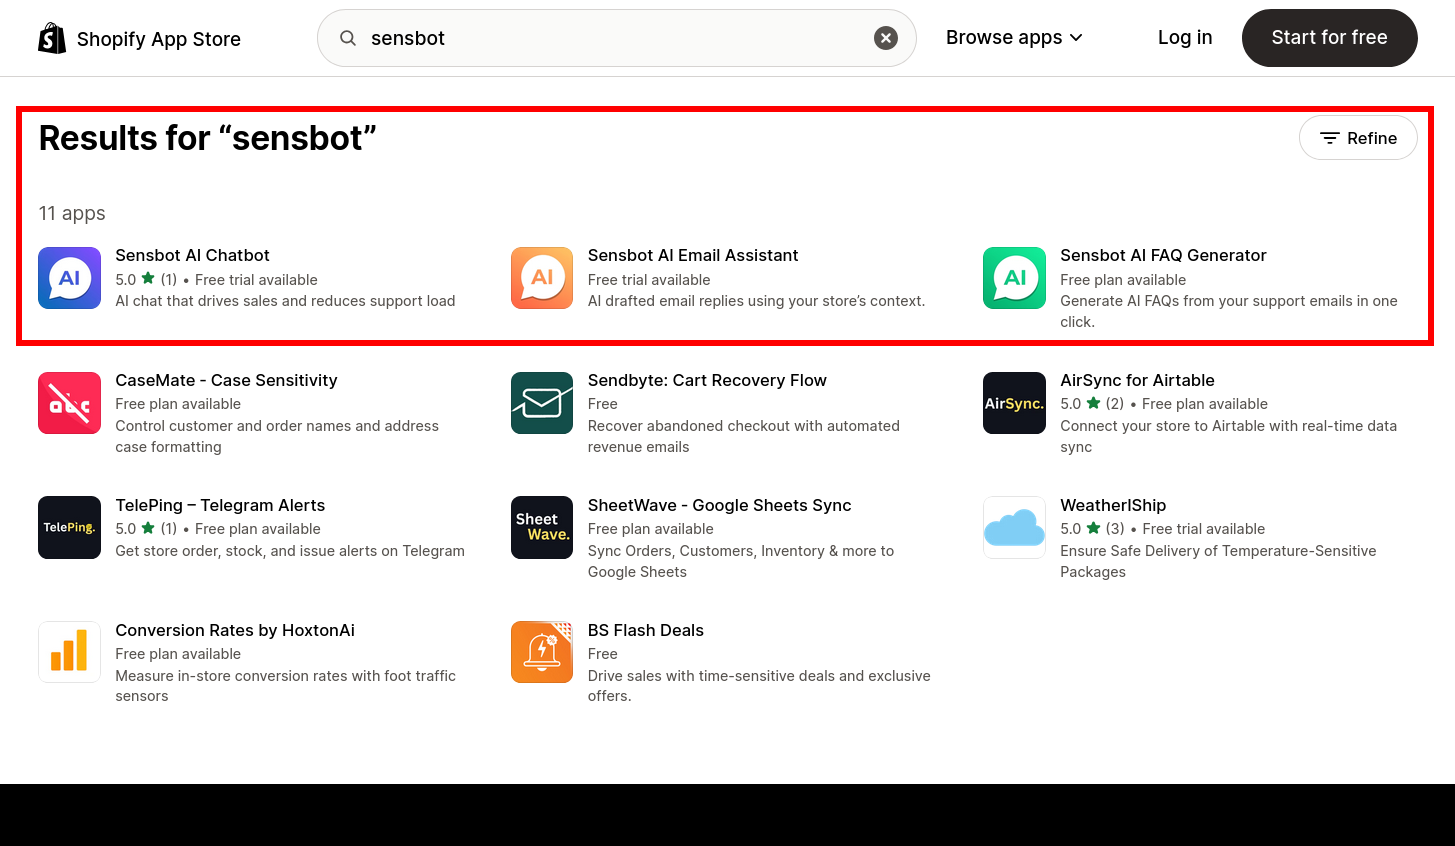Click "Control customer and order names" description
Image resolution: width=1455 pixels, height=846 pixels.
(x=277, y=436)
